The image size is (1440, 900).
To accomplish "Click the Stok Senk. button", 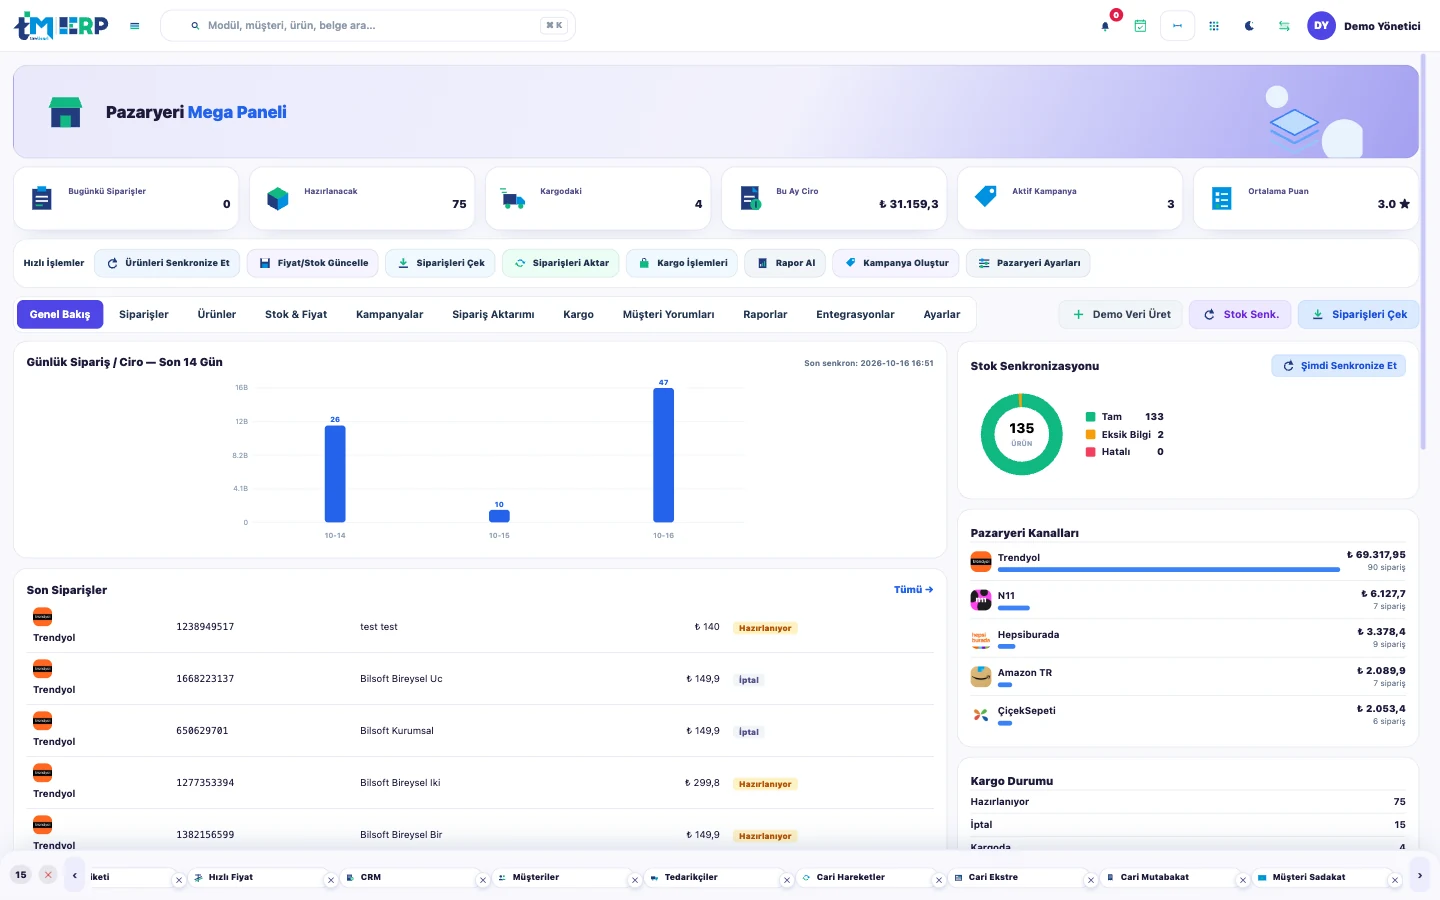I will tap(1240, 314).
